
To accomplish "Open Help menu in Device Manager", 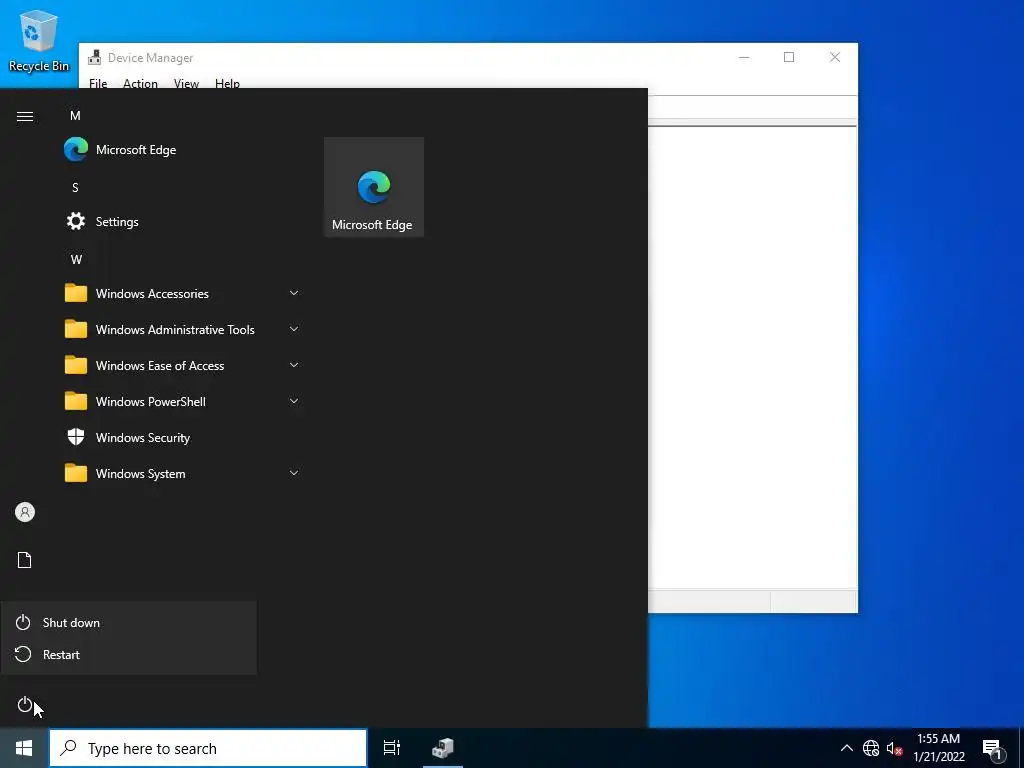I will click(x=227, y=83).
